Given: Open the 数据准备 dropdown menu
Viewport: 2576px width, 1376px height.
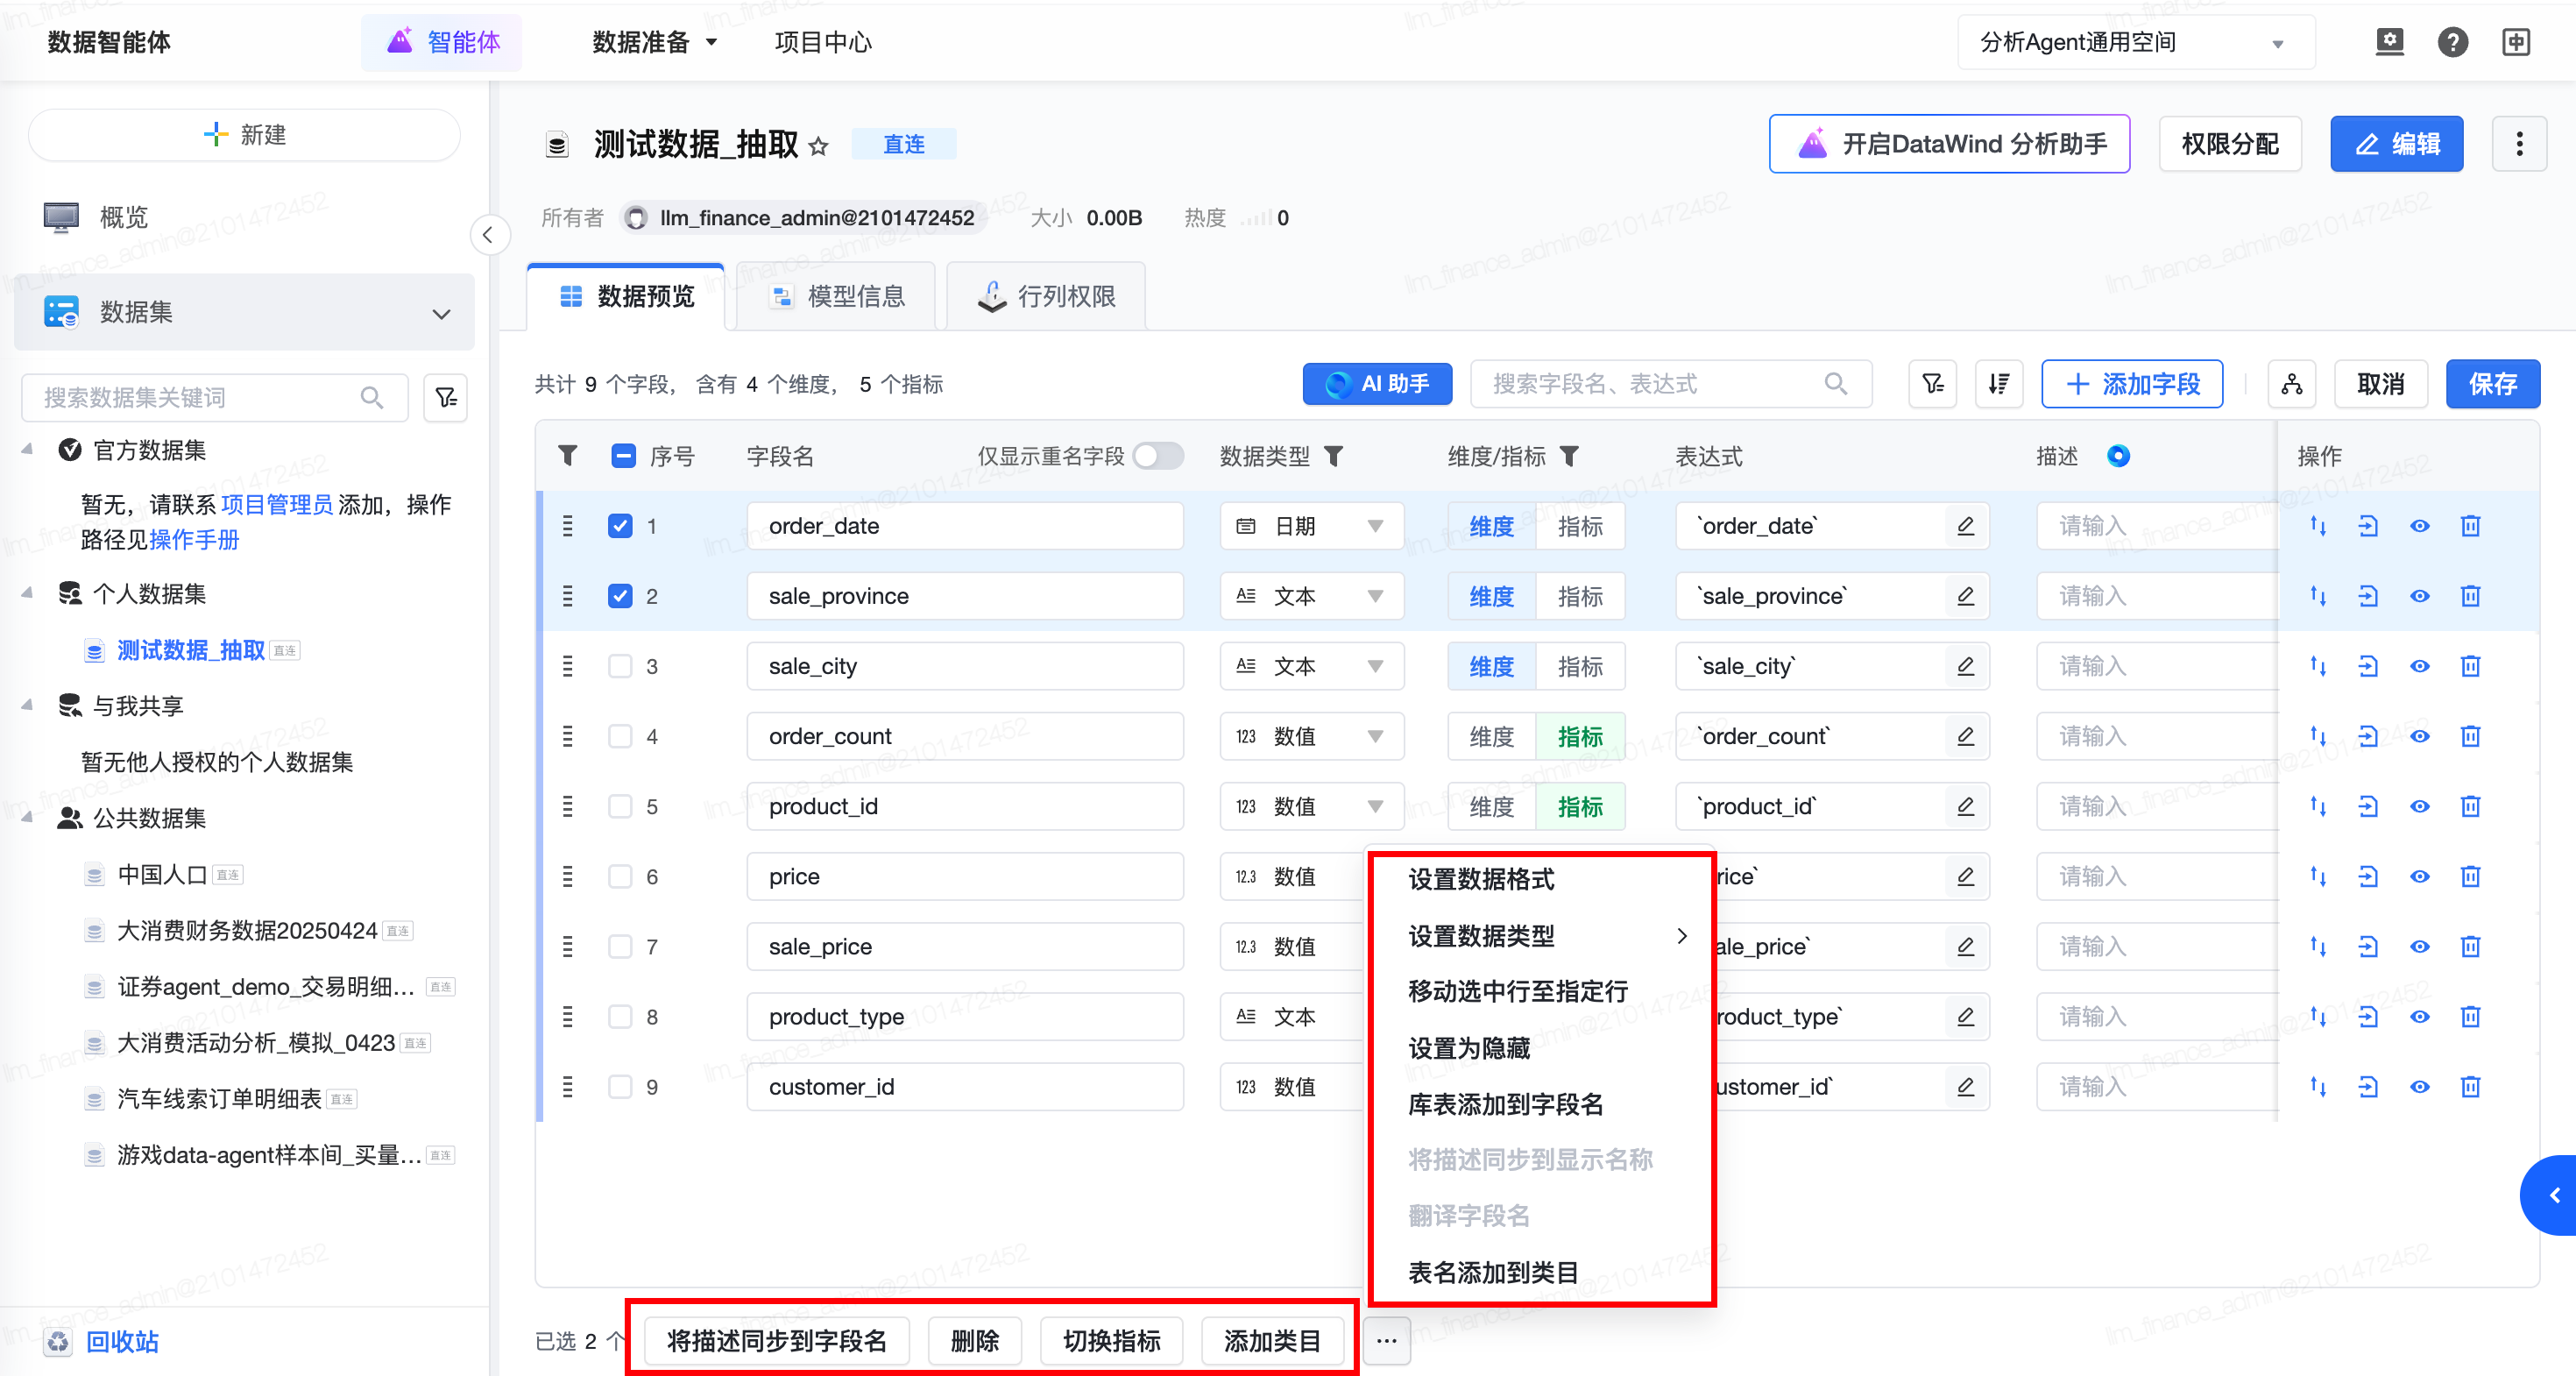Looking at the screenshot, I should (x=654, y=42).
